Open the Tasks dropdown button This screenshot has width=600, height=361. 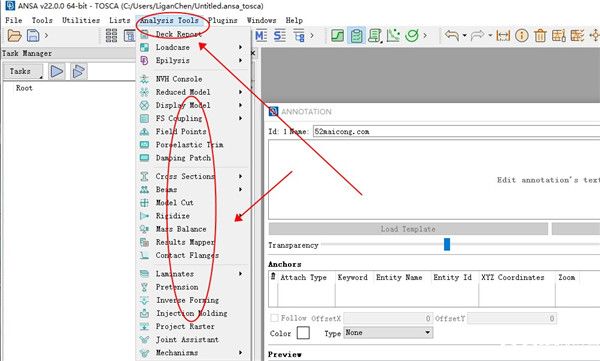(23, 71)
